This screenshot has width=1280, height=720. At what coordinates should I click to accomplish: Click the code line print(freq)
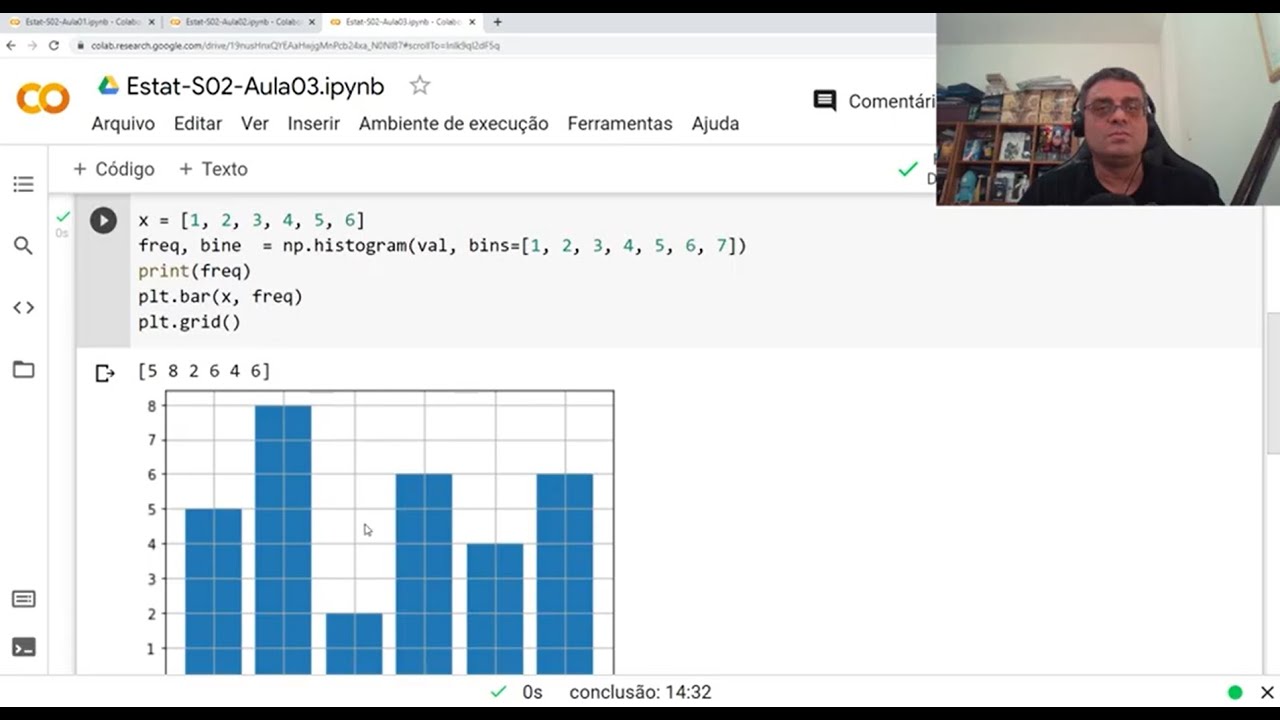tap(194, 270)
